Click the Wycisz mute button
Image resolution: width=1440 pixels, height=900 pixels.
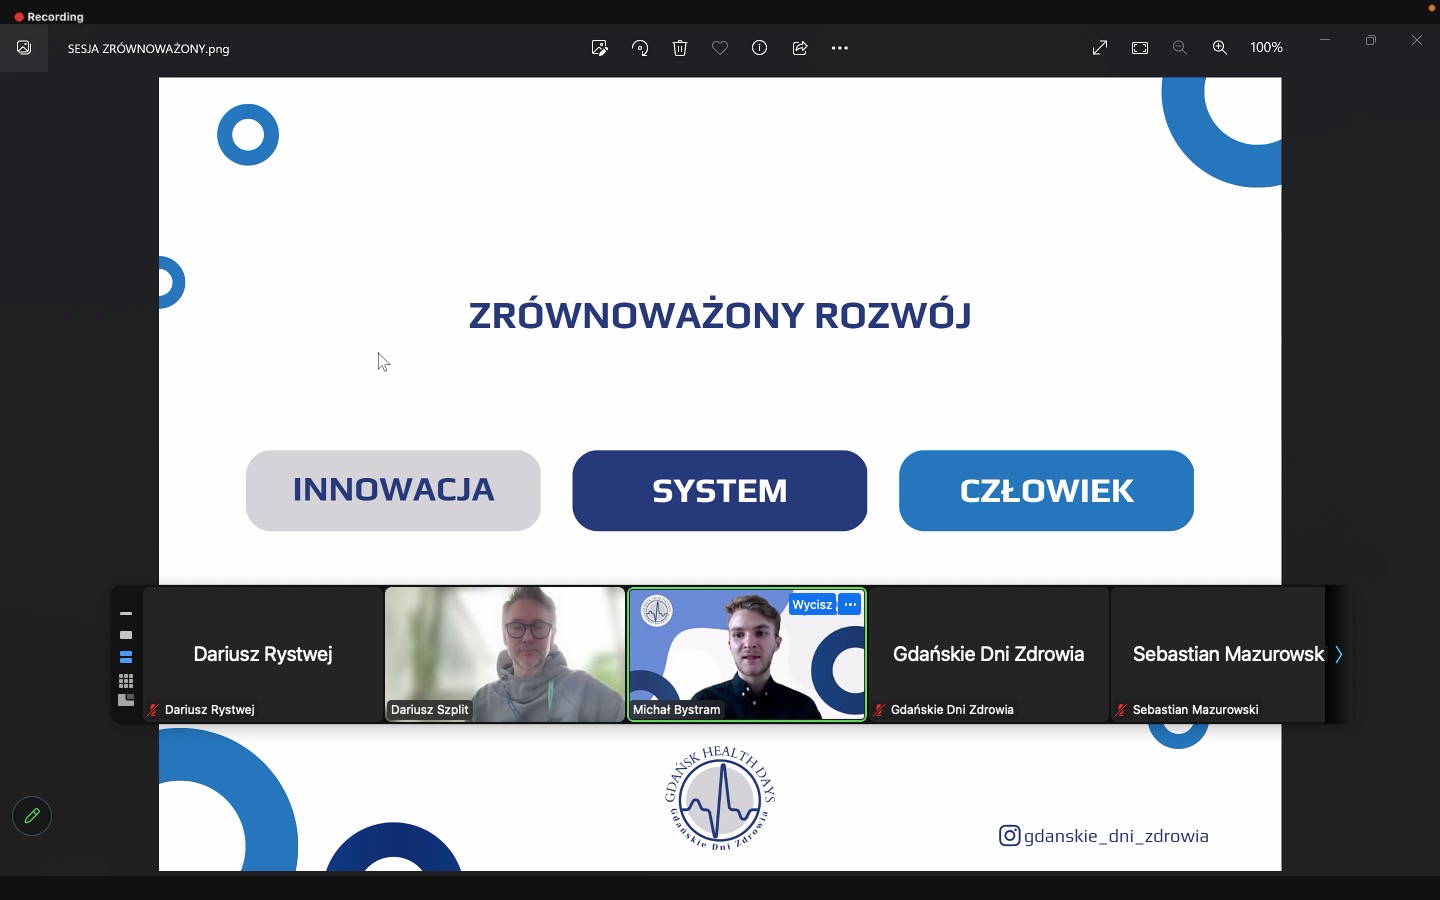812,605
